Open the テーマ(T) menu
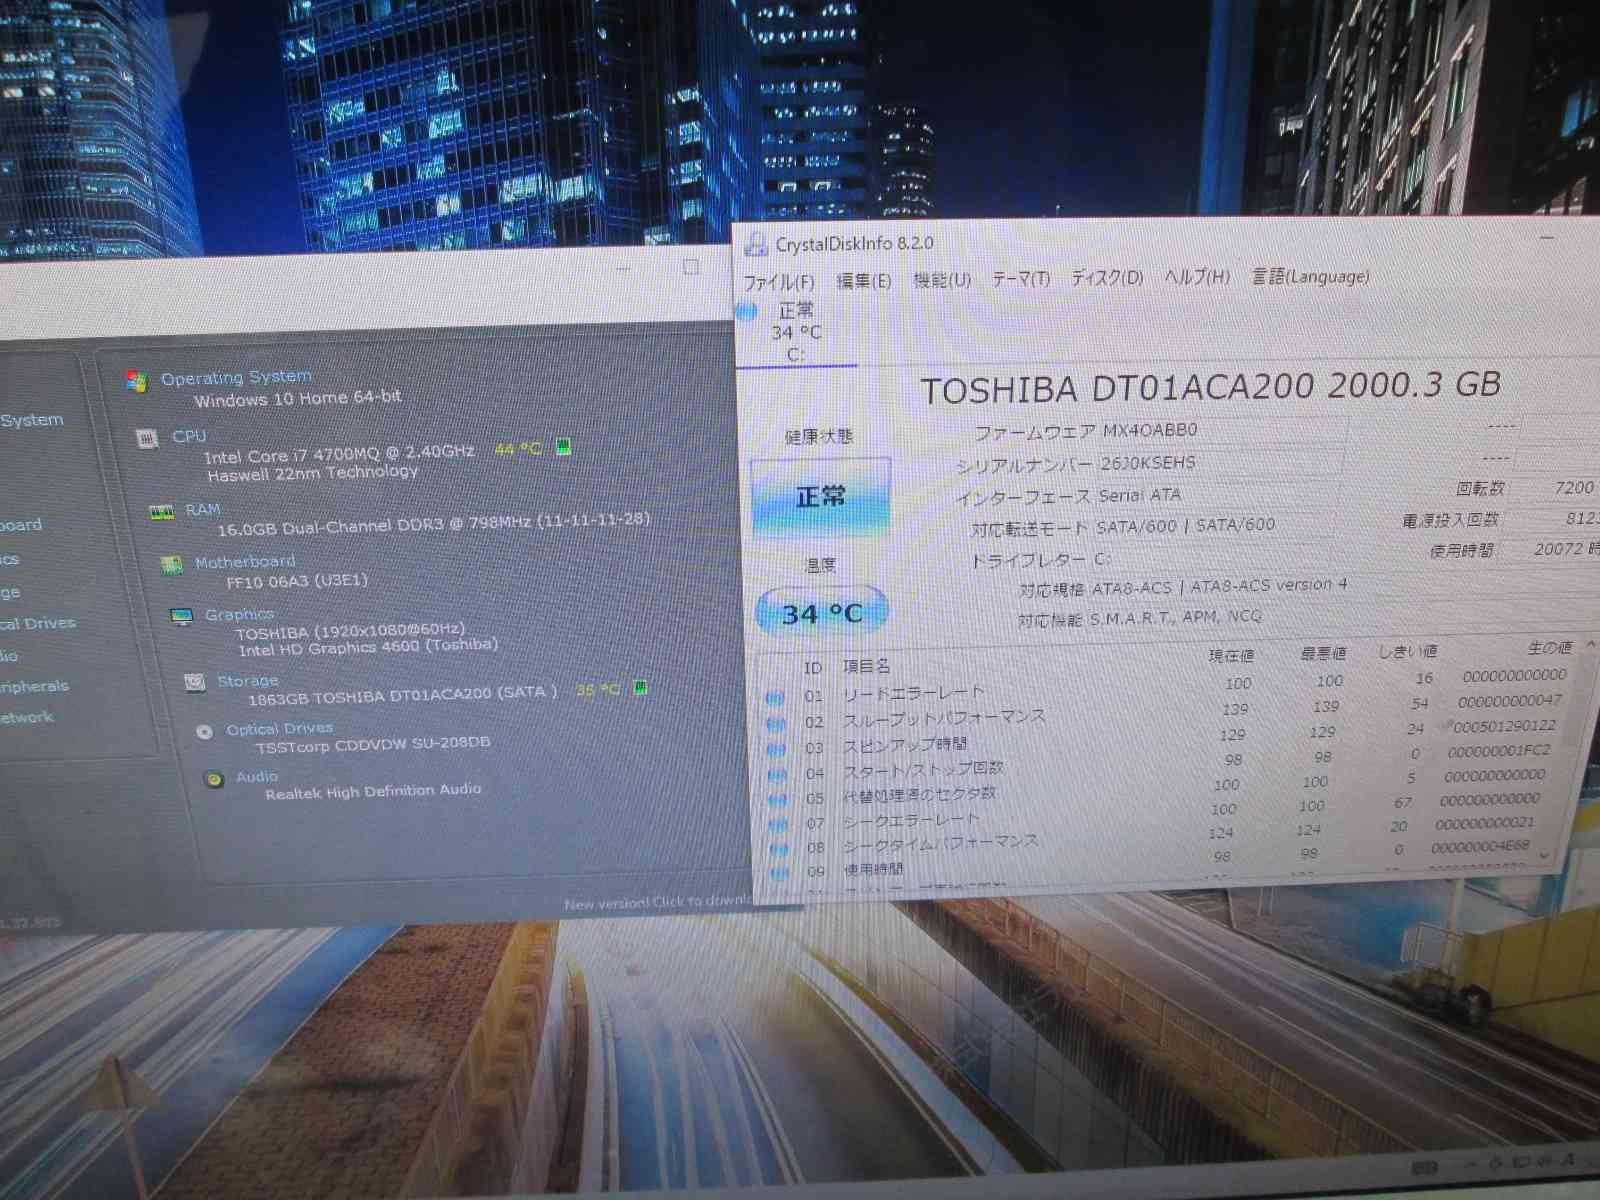The height and width of the screenshot is (1200, 1600). [1020, 279]
